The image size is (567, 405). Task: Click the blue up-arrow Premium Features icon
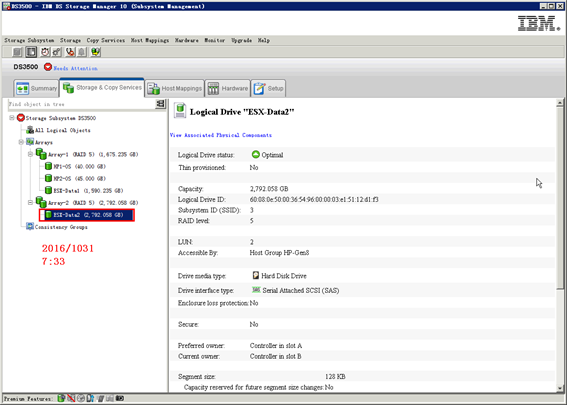[90, 398]
